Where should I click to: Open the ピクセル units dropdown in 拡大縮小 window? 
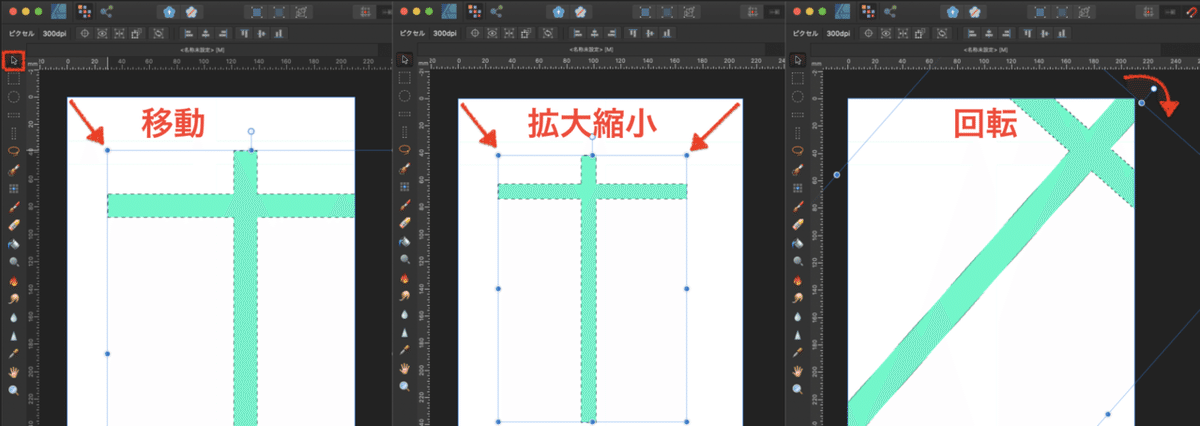[413, 33]
